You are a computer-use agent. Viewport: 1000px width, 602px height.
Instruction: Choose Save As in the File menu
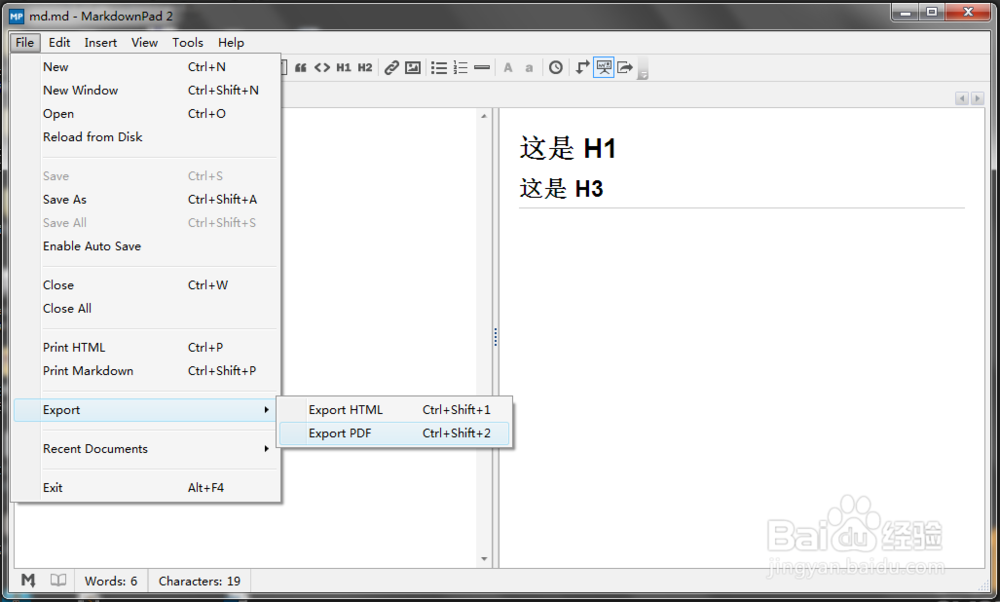(147, 200)
